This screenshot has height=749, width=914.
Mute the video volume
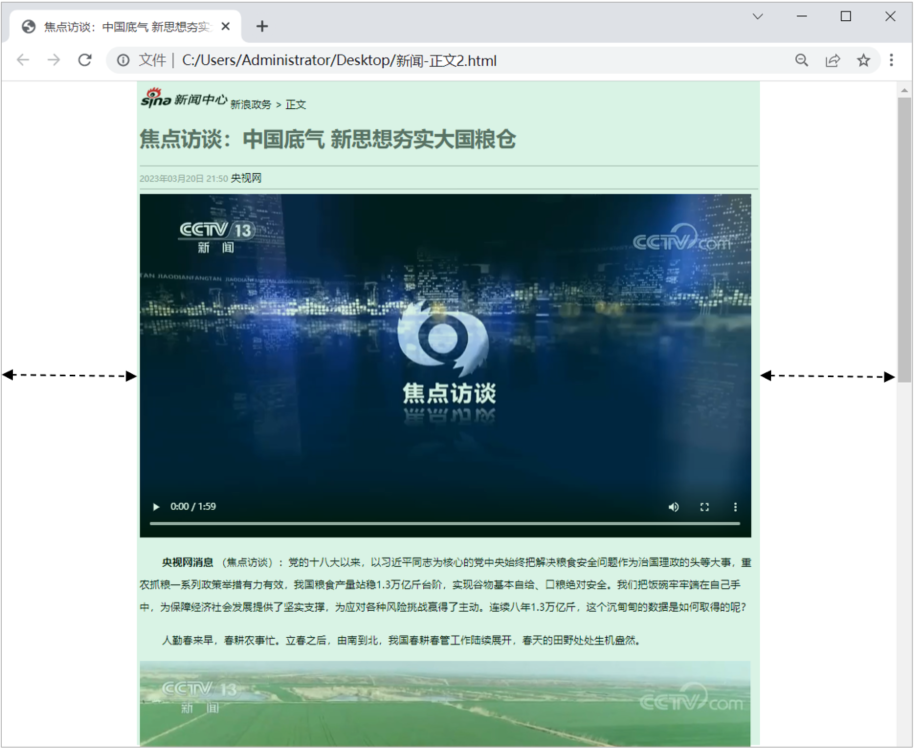(674, 507)
